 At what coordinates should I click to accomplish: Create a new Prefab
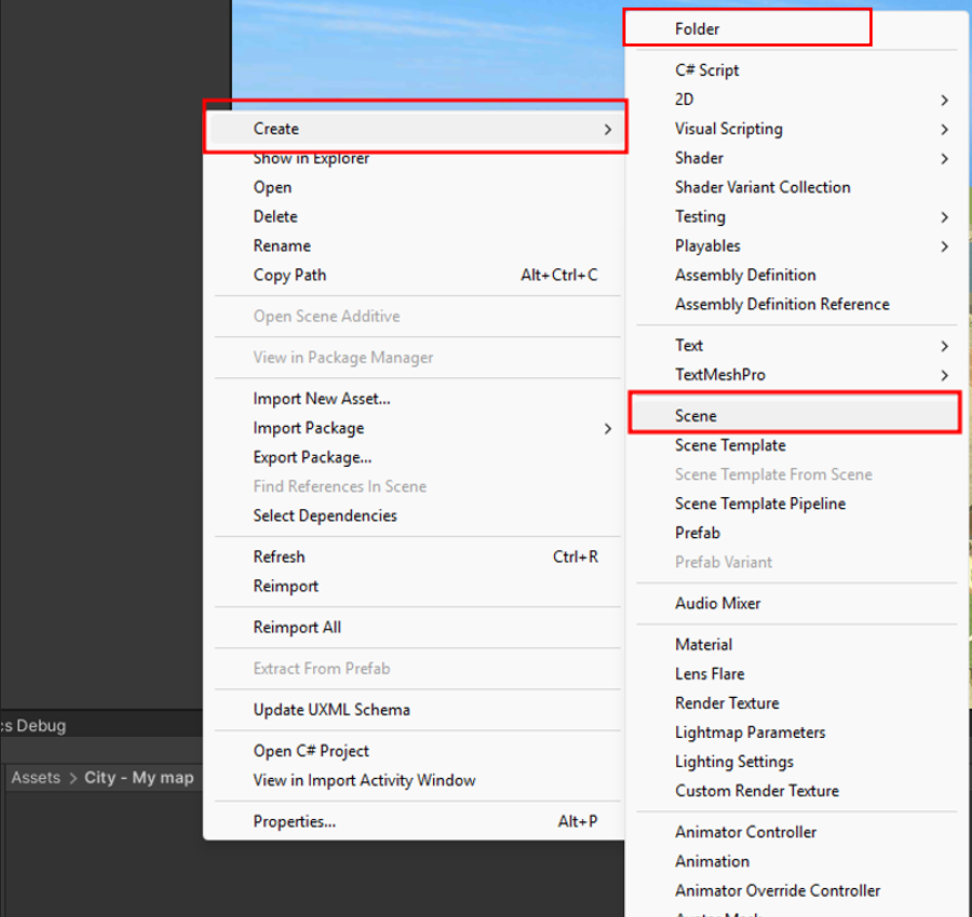(697, 533)
